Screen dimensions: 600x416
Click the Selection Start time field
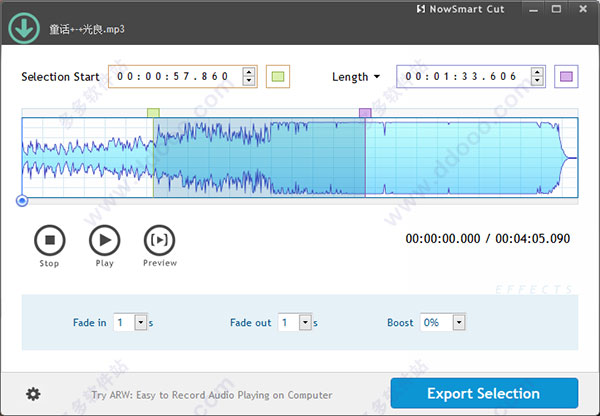(183, 77)
